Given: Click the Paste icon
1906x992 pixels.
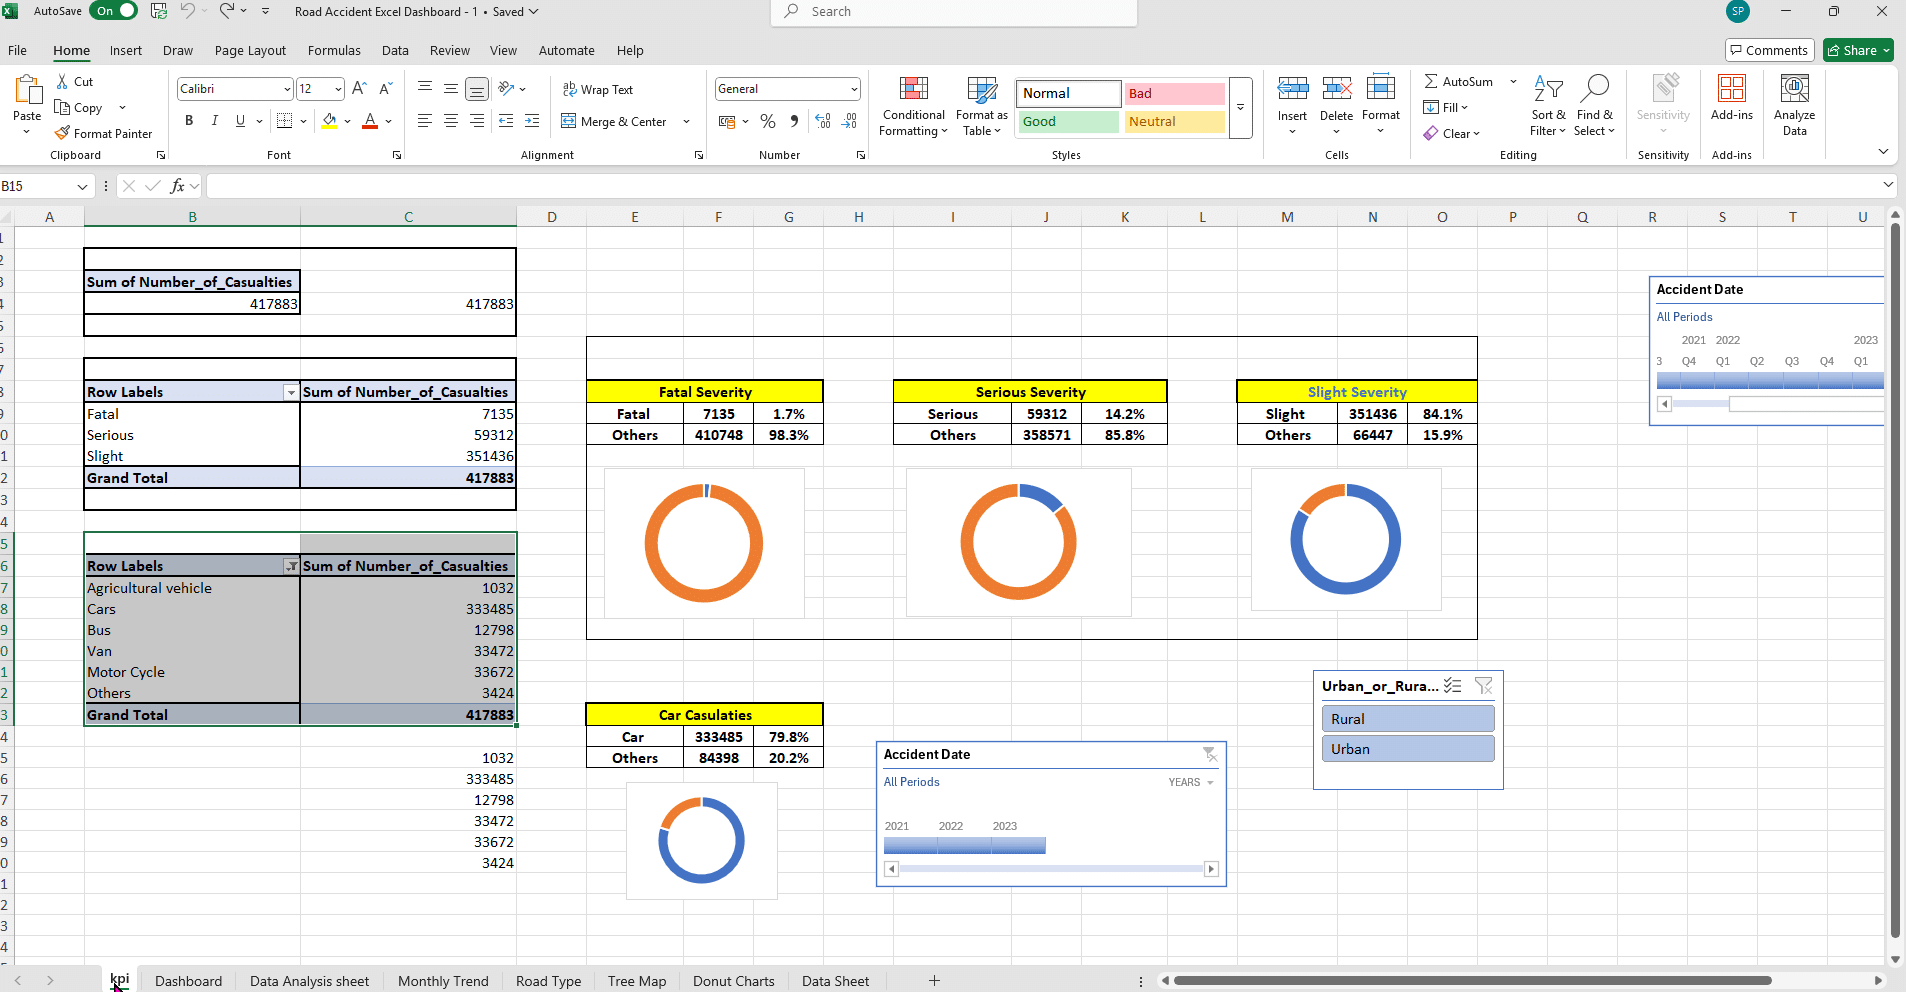Looking at the screenshot, I should coord(27,91).
